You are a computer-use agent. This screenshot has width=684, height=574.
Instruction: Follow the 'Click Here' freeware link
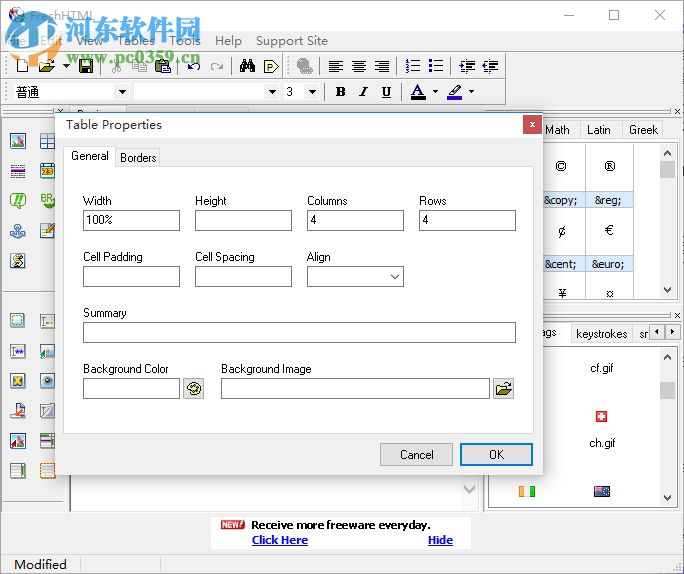pyautogui.click(x=280, y=540)
